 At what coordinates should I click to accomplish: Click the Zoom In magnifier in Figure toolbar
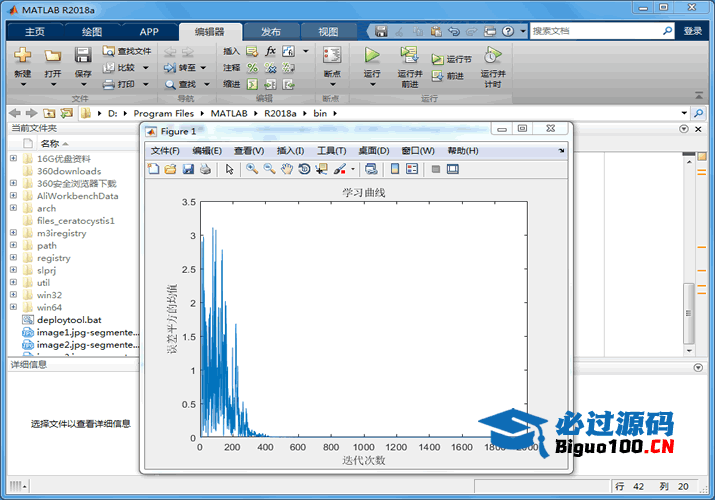(252, 169)
